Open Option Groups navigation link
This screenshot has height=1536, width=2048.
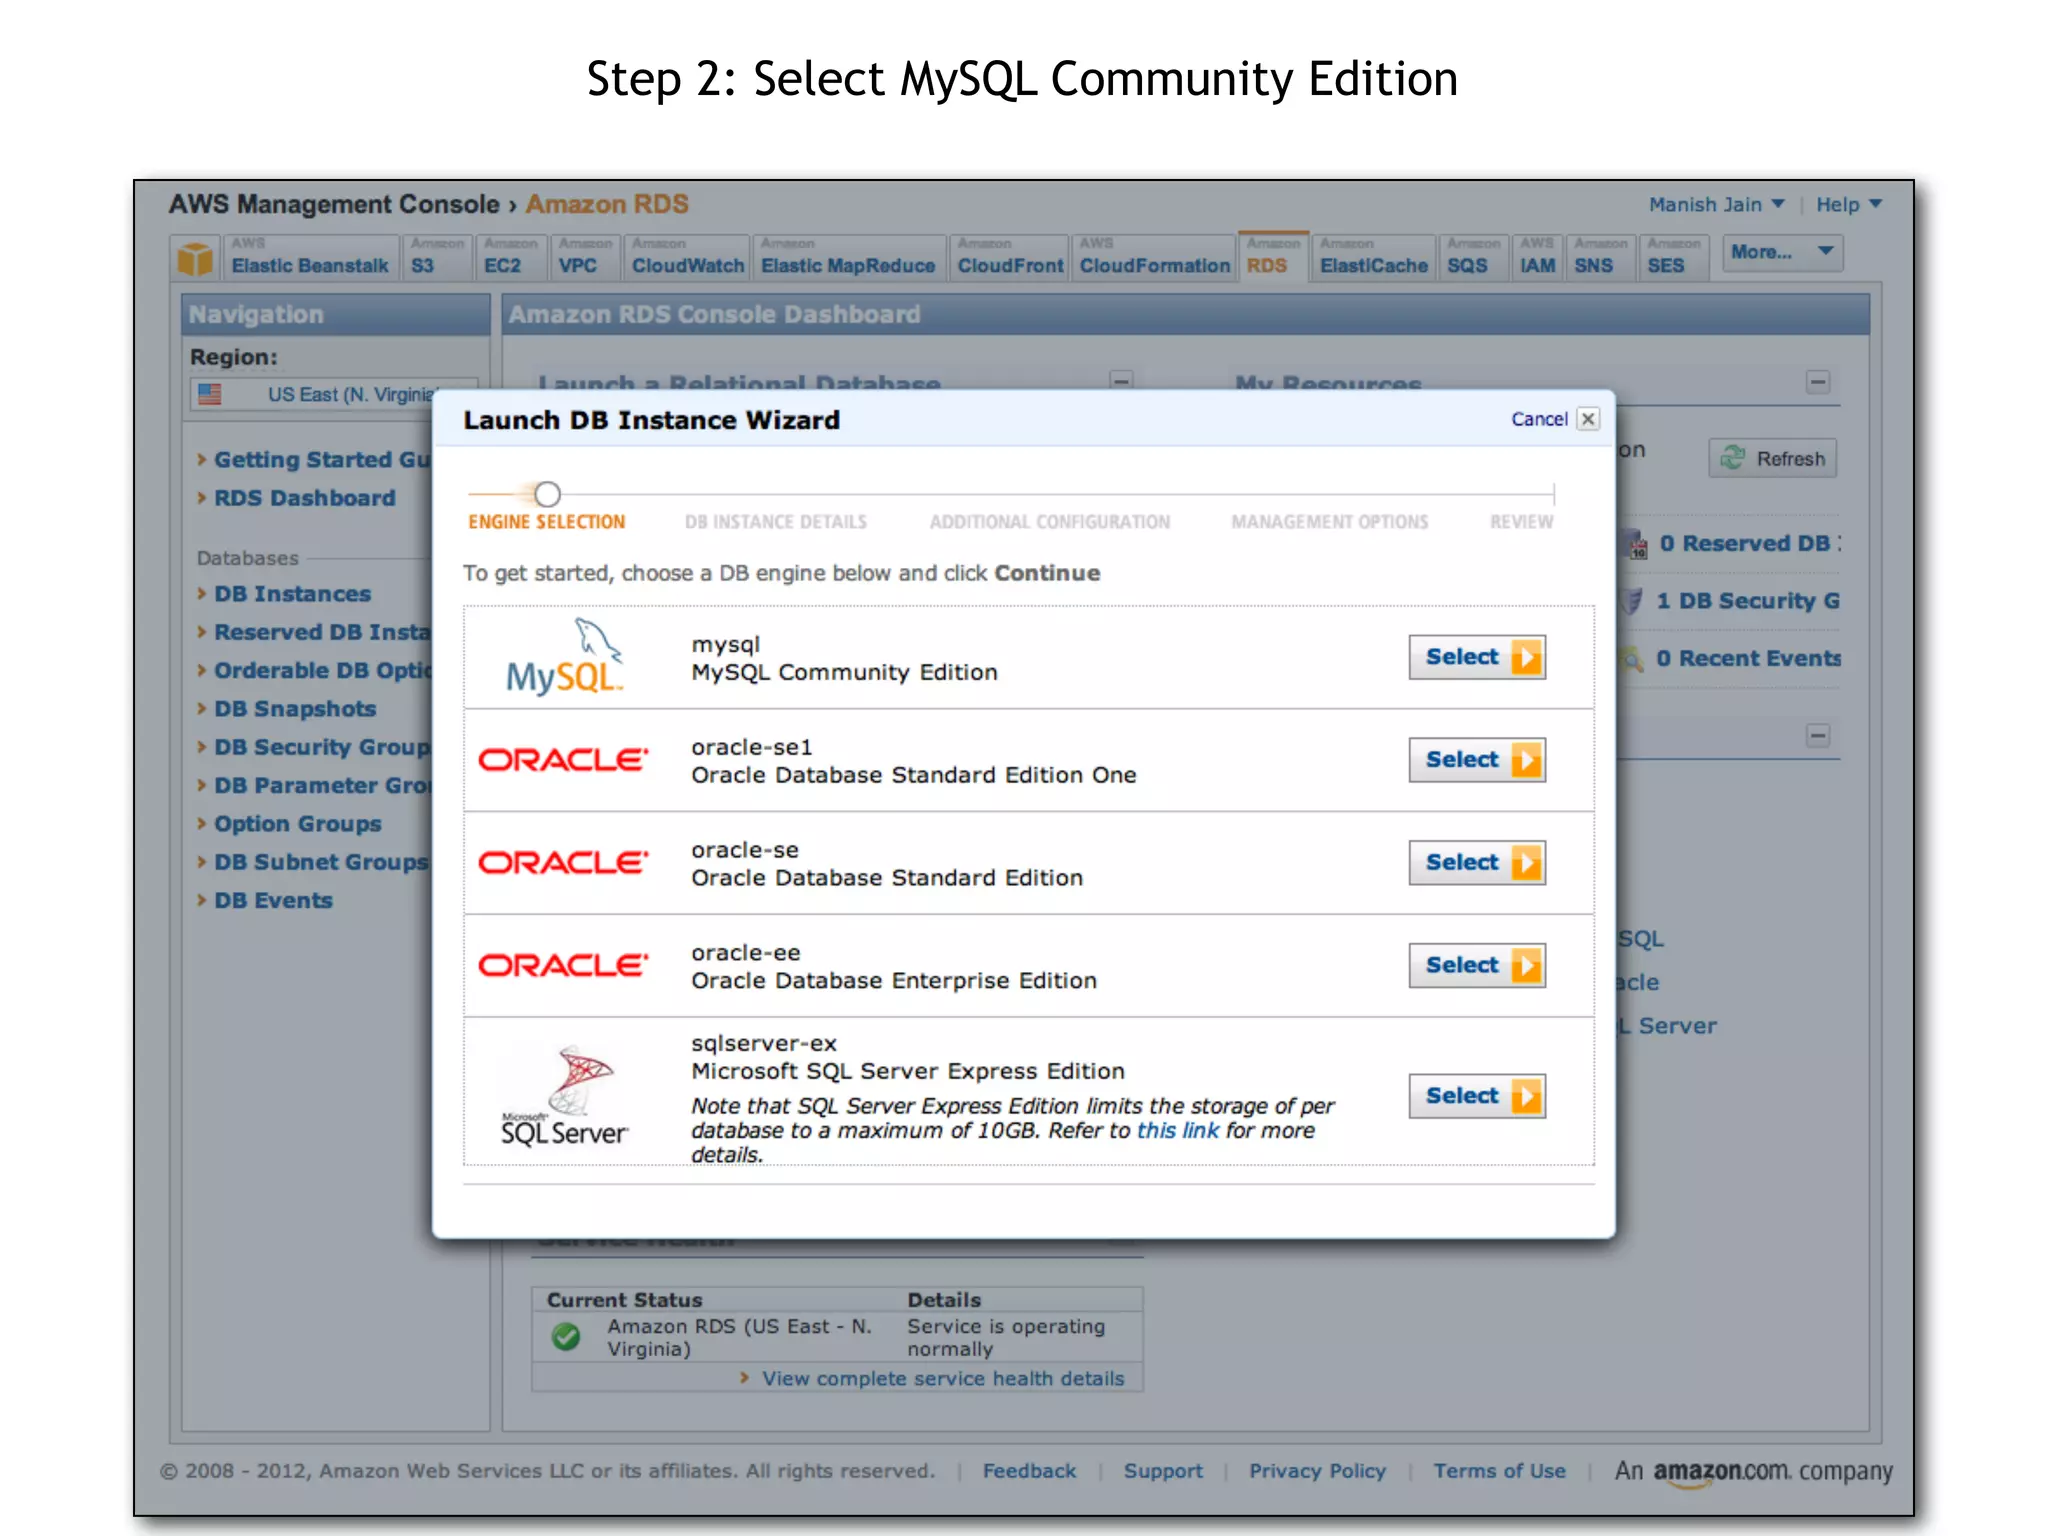pyautogui.click(x=298, y=824)
